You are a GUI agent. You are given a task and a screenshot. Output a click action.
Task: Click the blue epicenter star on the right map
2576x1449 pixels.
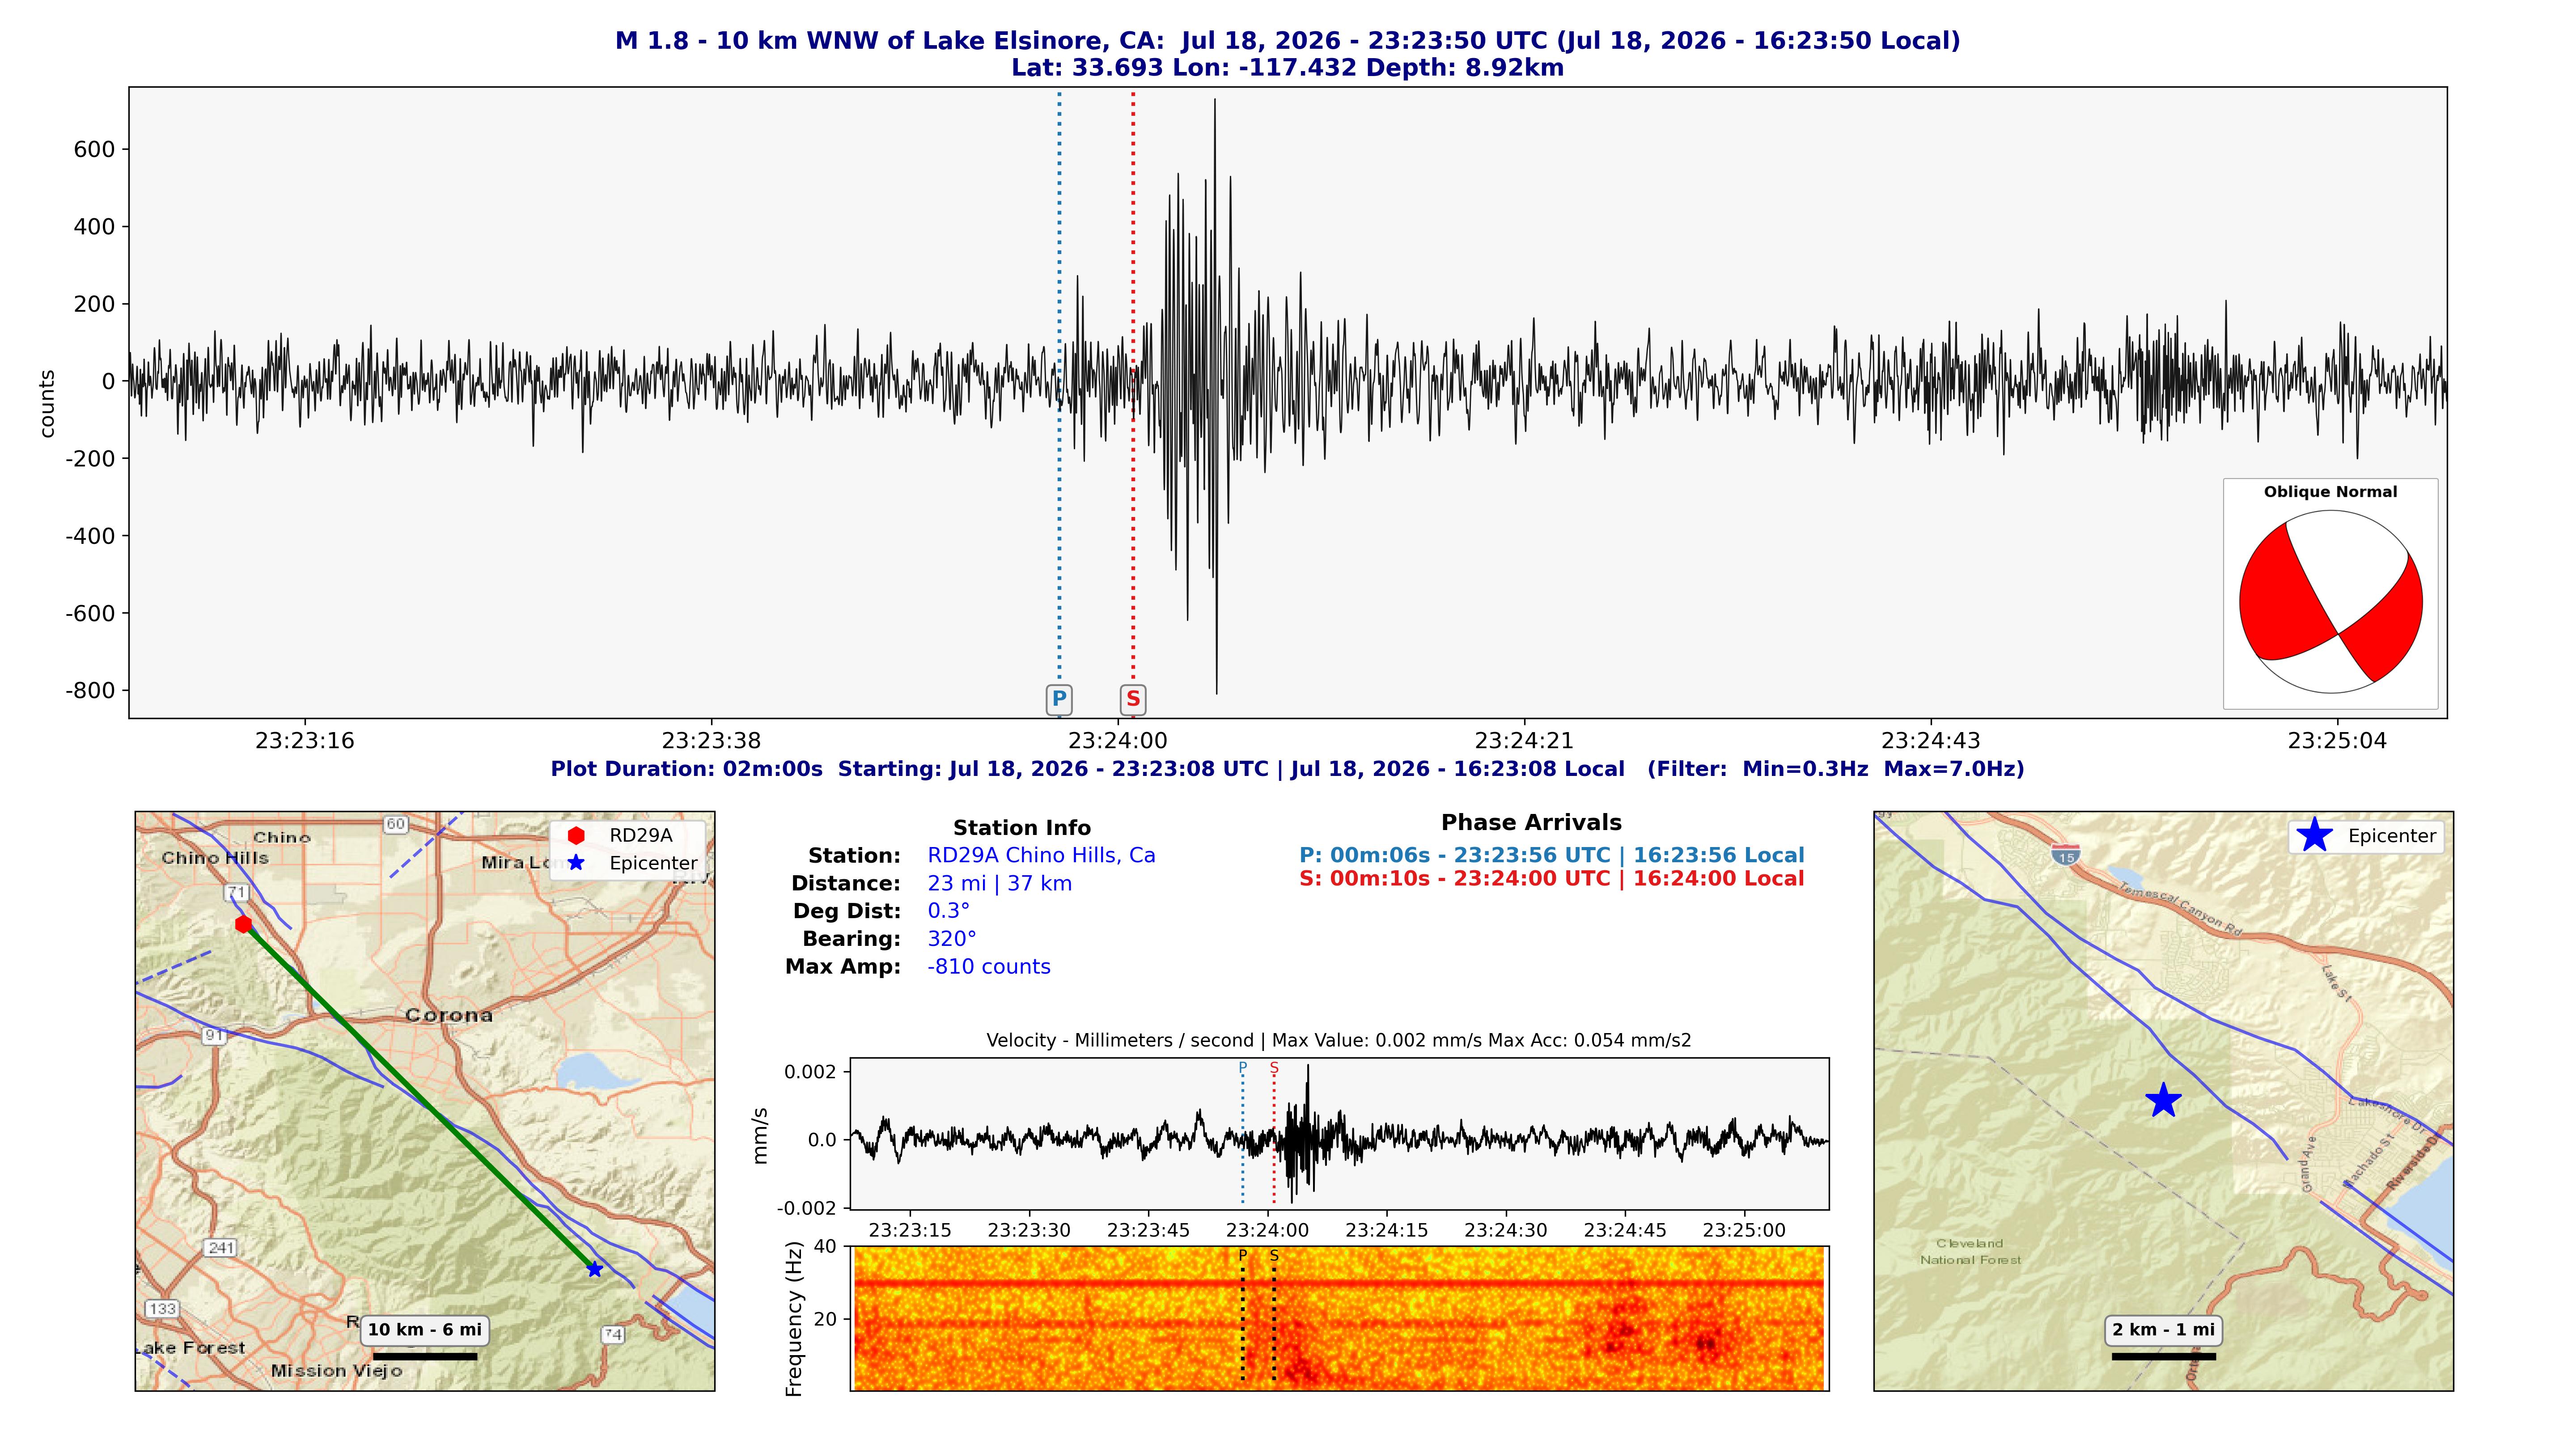(x=2163, y=1100)
